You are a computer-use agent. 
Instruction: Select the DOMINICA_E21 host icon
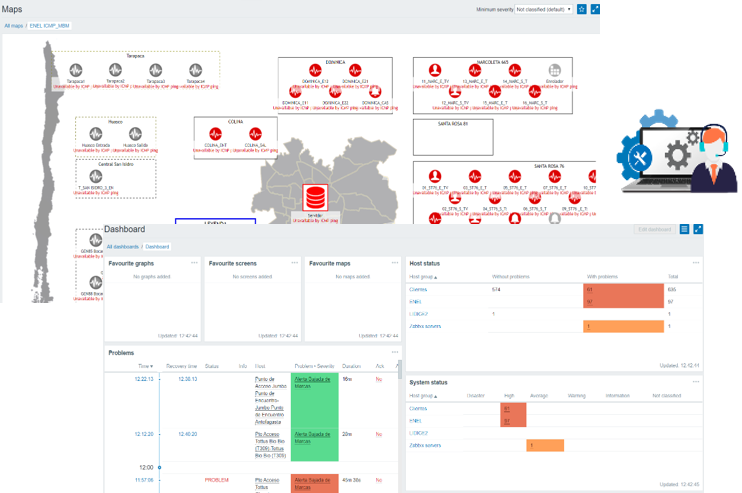tap(355, 70)
